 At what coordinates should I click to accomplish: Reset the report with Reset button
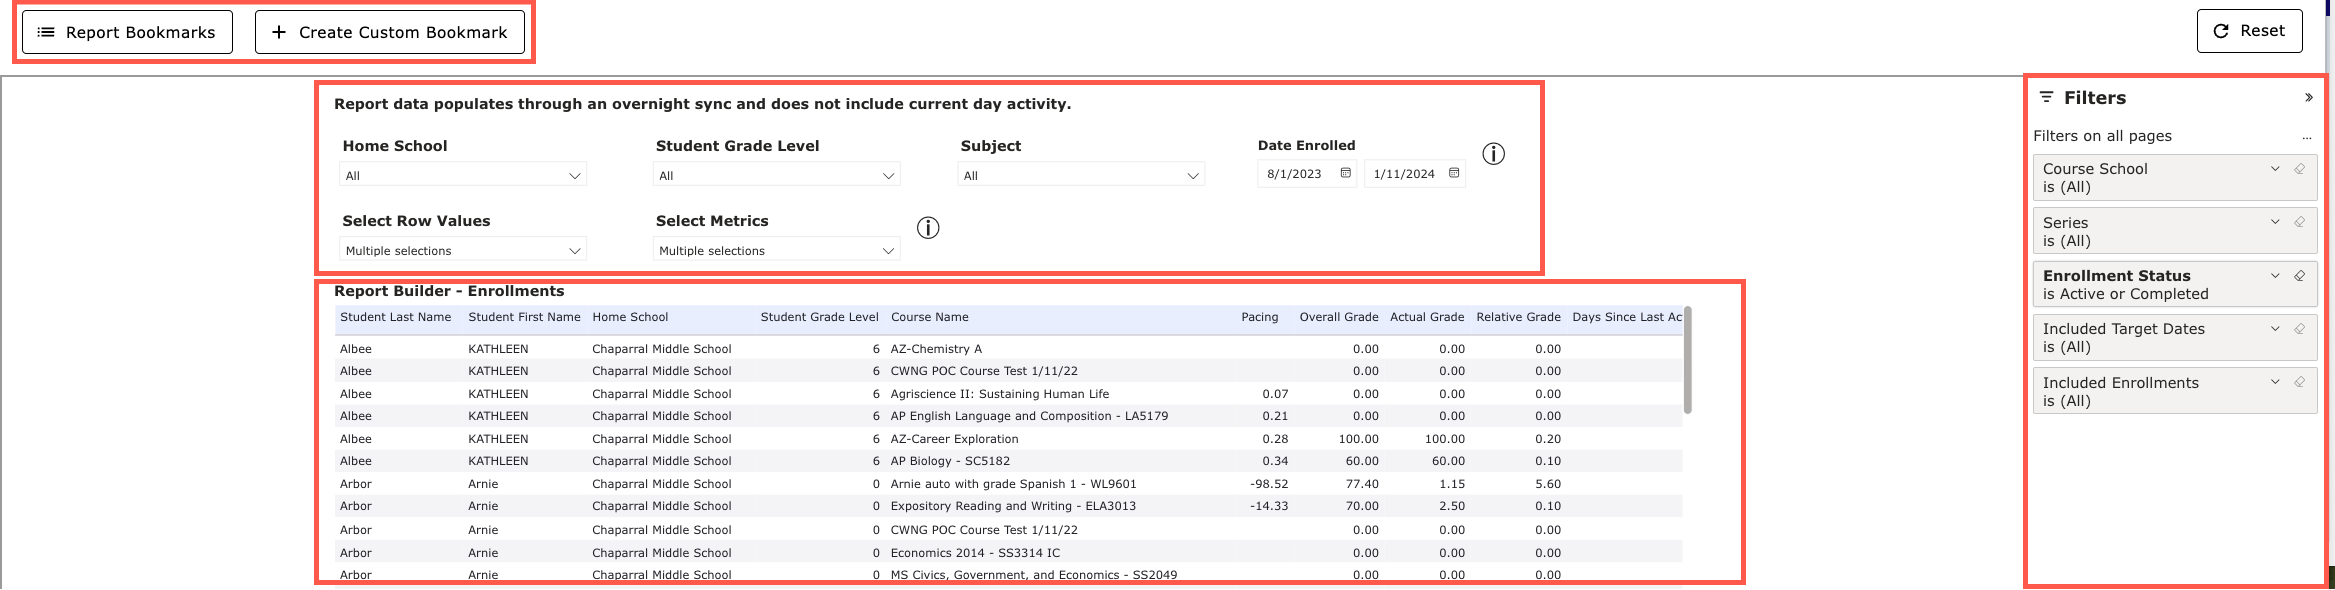2249,31
